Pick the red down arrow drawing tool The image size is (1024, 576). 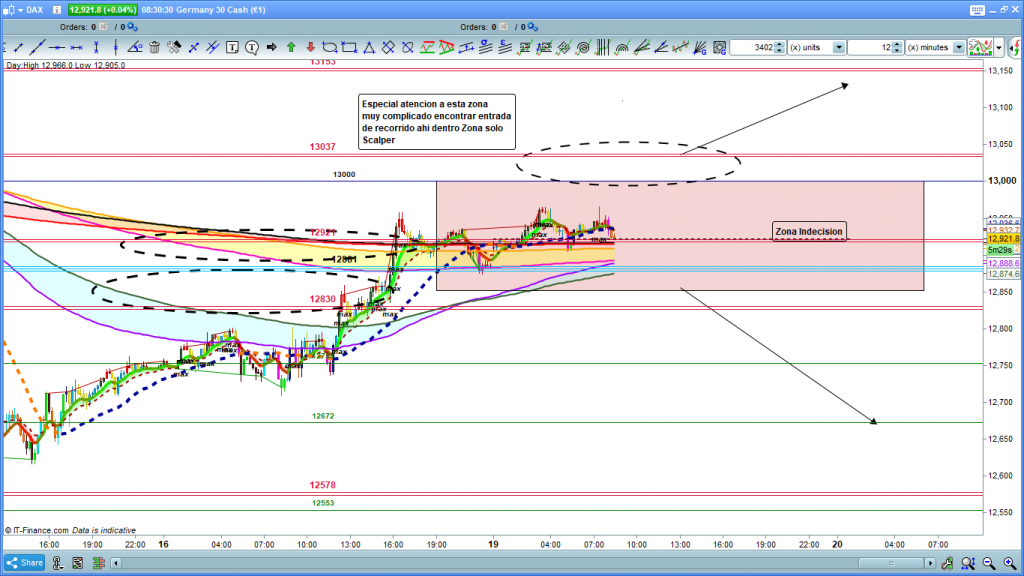(x=311, y=47)
